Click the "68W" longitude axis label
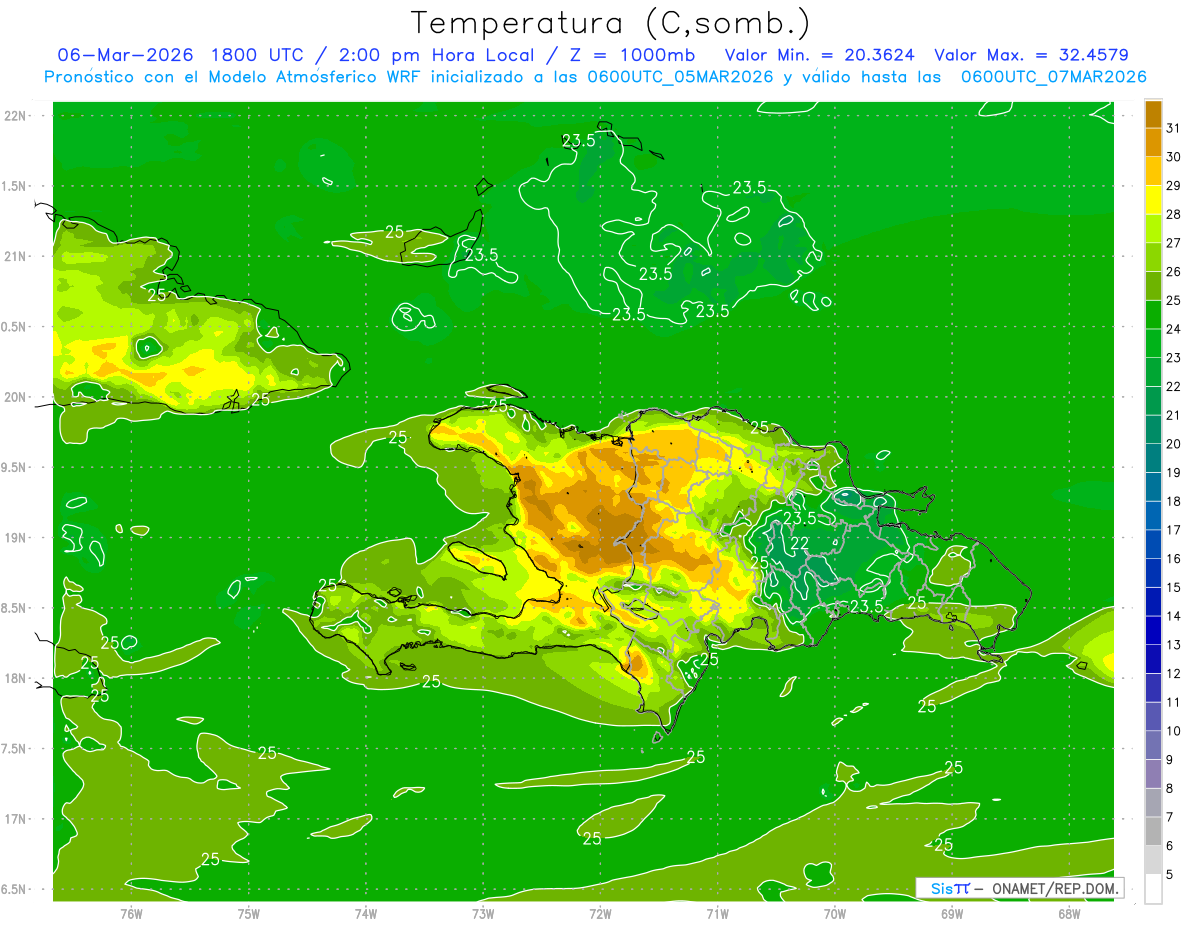1200x927 pixels. pos(1069,913)
